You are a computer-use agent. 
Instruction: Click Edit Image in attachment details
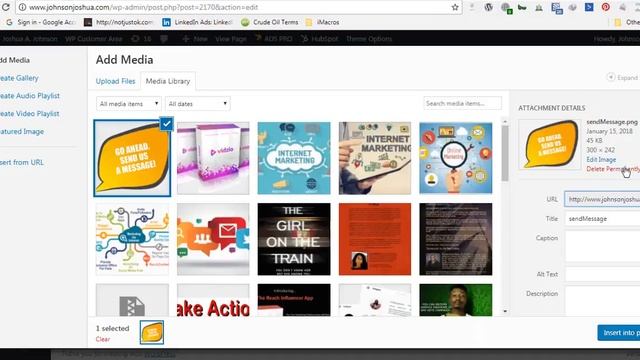[601, 160]
